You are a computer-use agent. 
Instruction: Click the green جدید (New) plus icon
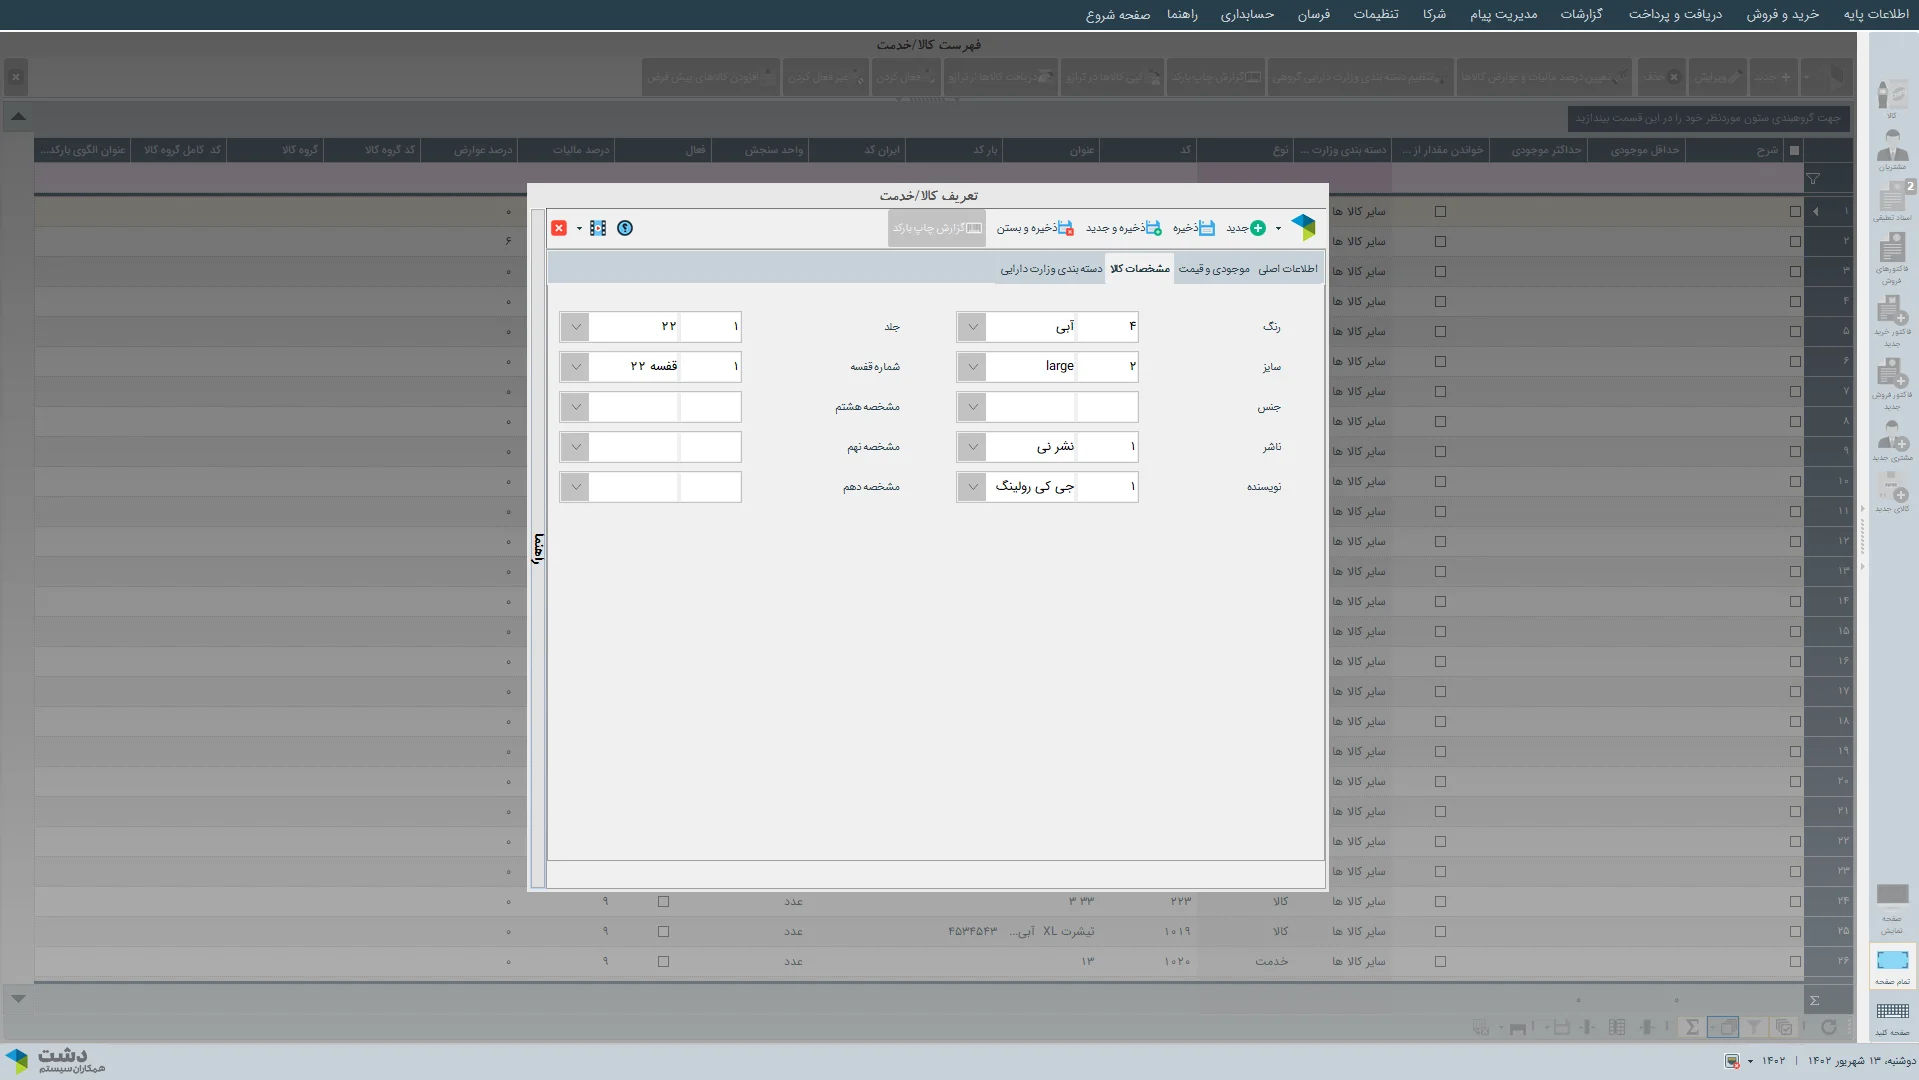(x=1257, y=228)
